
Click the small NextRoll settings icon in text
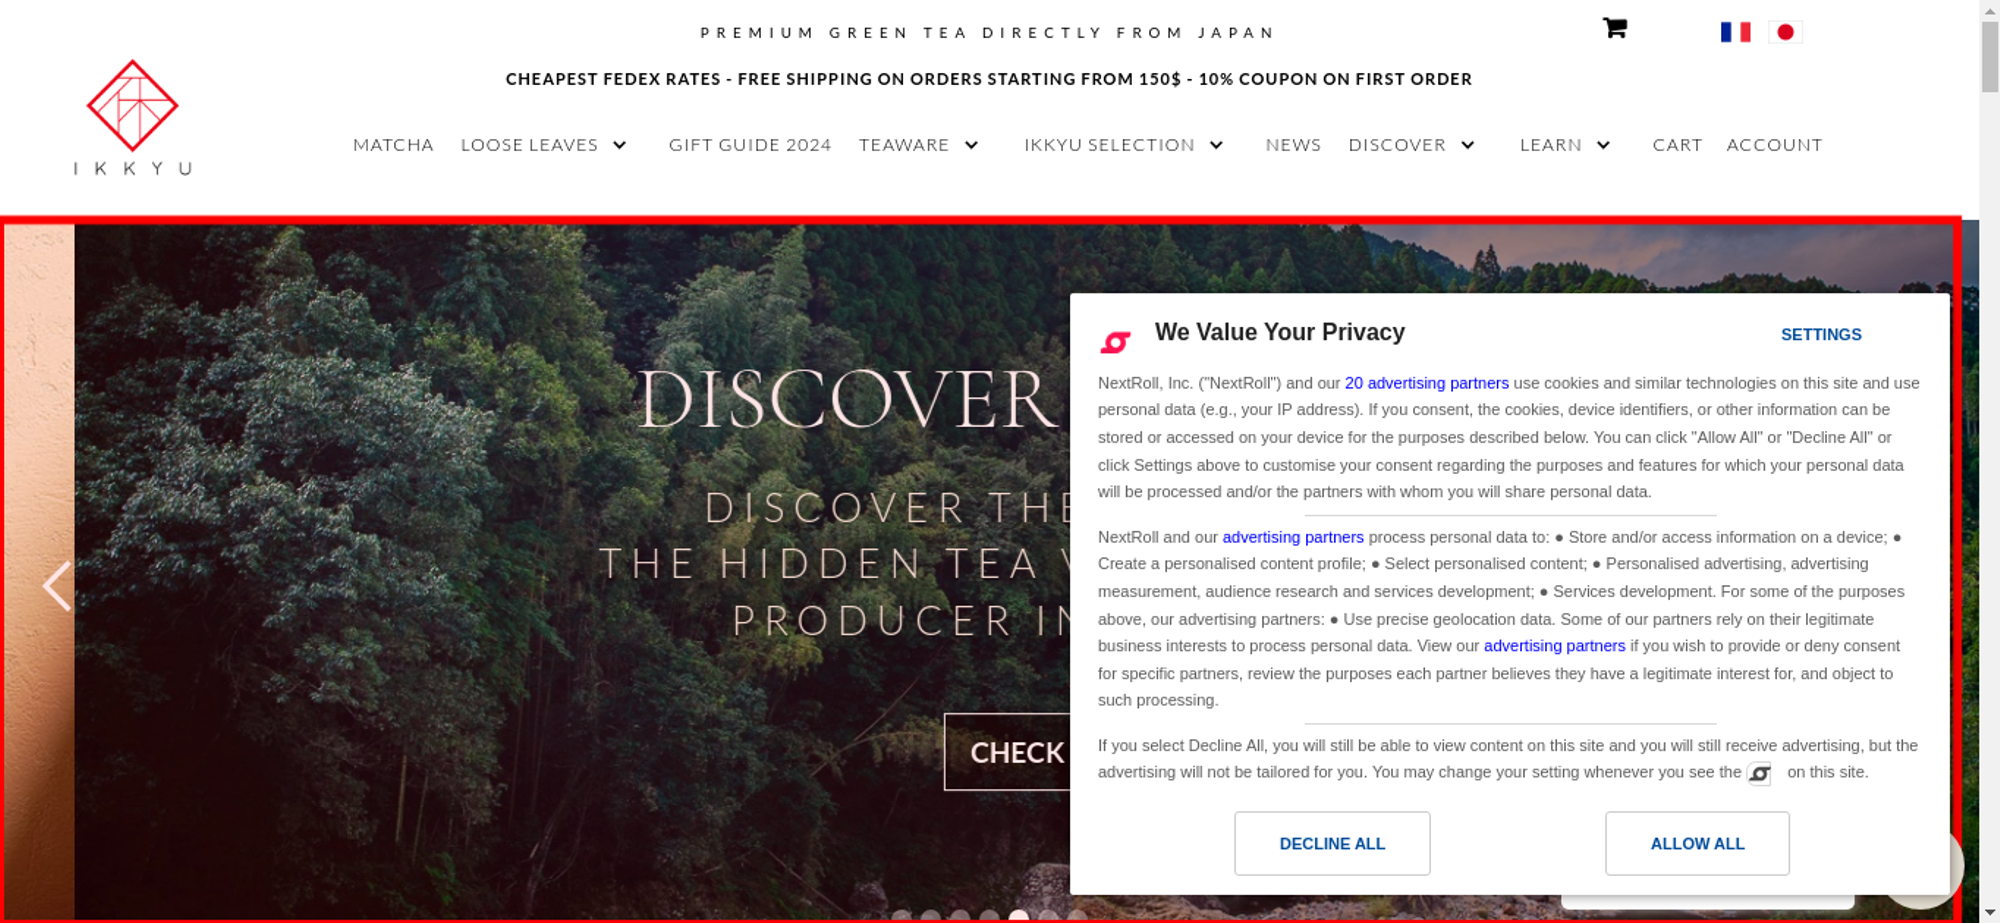(x=1759, y=773)
